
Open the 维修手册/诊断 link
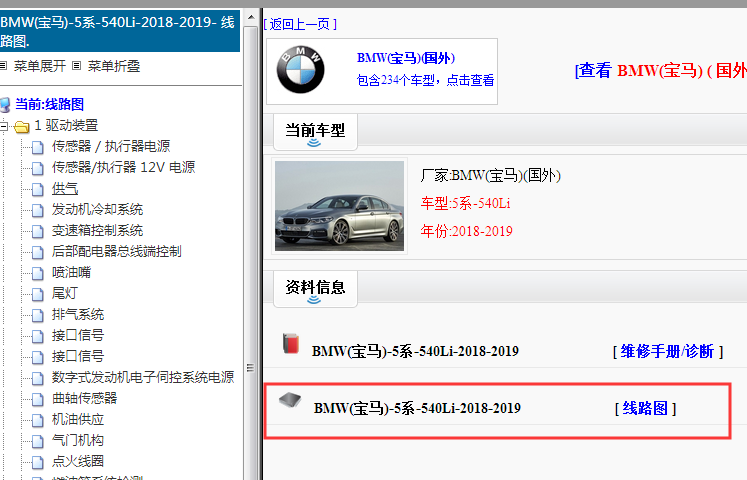tap(667, 351)
